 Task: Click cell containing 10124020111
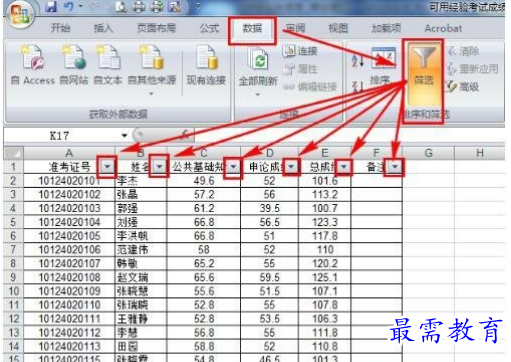click(x=69, y=319)
